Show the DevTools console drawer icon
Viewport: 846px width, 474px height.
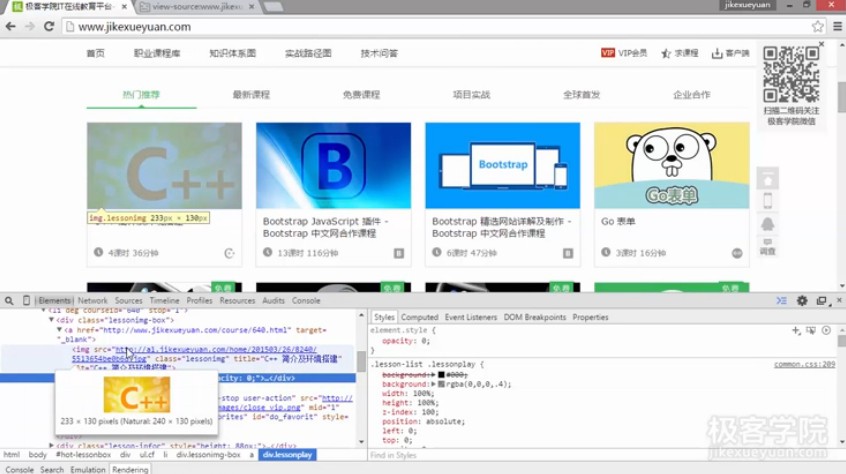[781, 300]
